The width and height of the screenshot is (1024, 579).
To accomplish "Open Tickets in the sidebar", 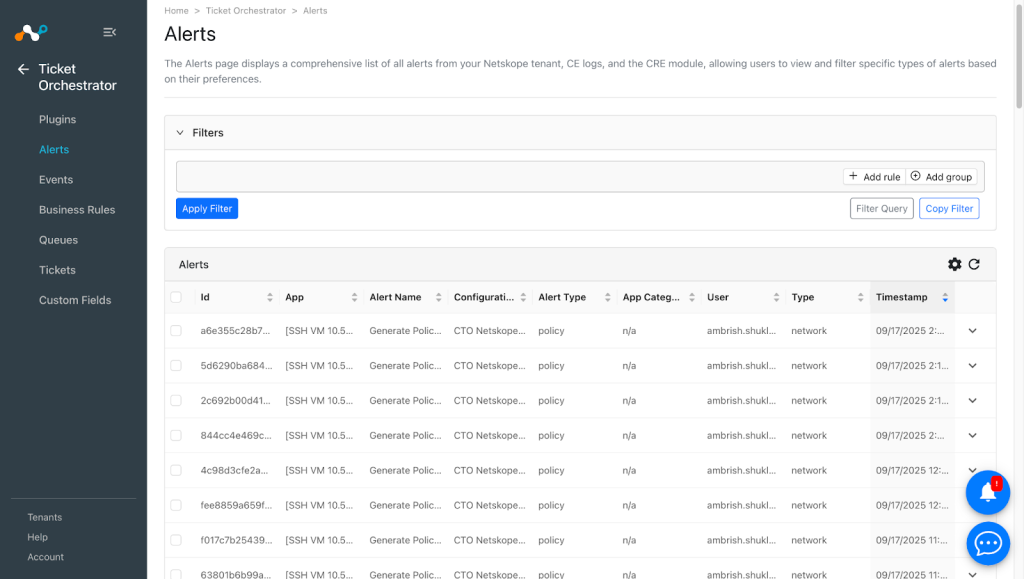I will pos(57,270).
